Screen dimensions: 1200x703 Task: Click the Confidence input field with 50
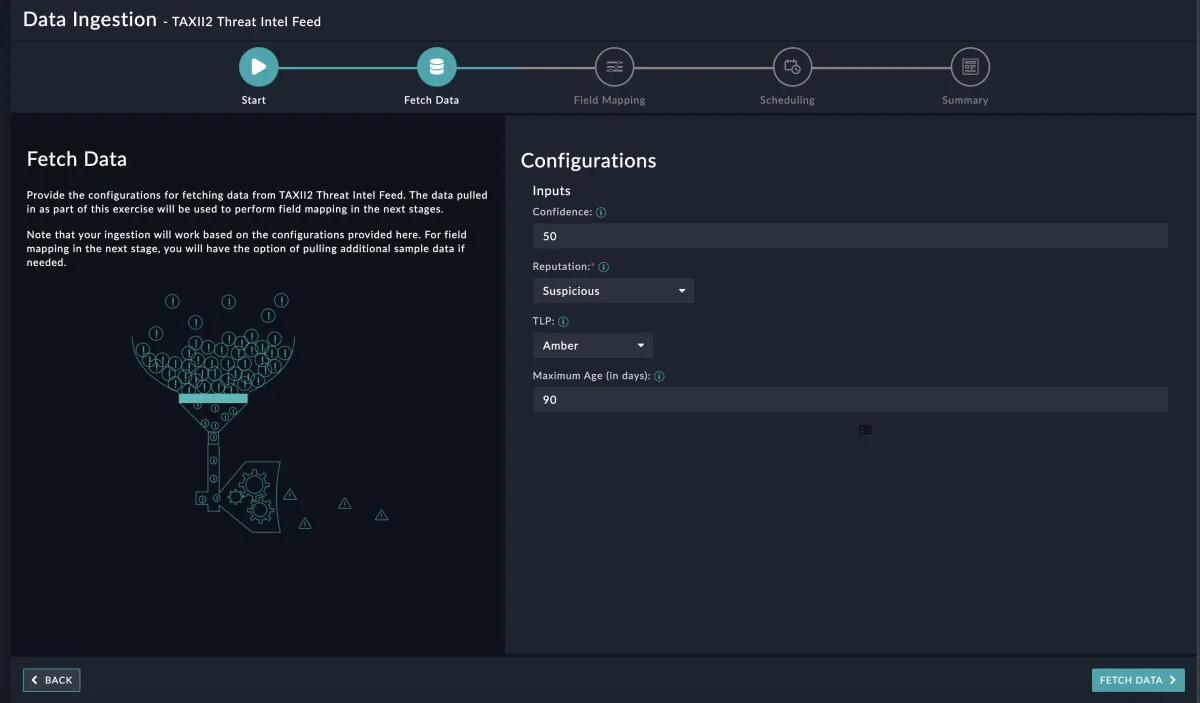pyautogui.click(x=850, y=236)
